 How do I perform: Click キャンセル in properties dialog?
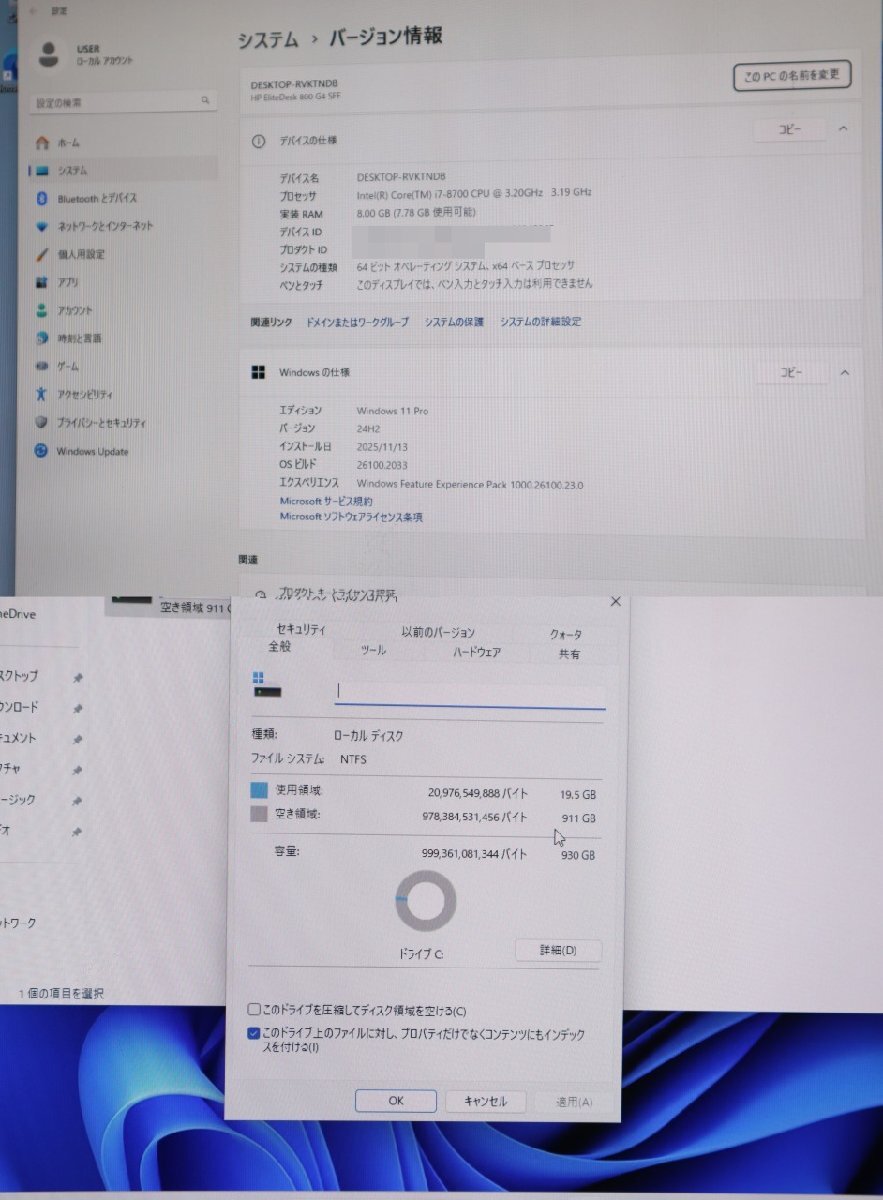pos(485,1101)
